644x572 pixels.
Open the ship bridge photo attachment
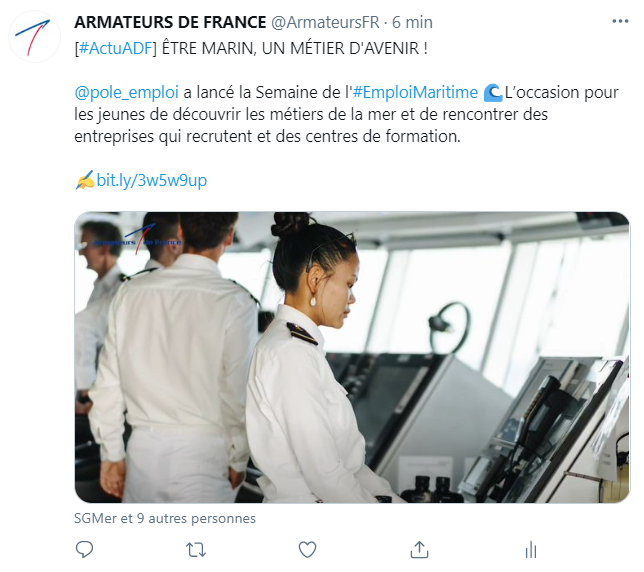tap(352, 357)
